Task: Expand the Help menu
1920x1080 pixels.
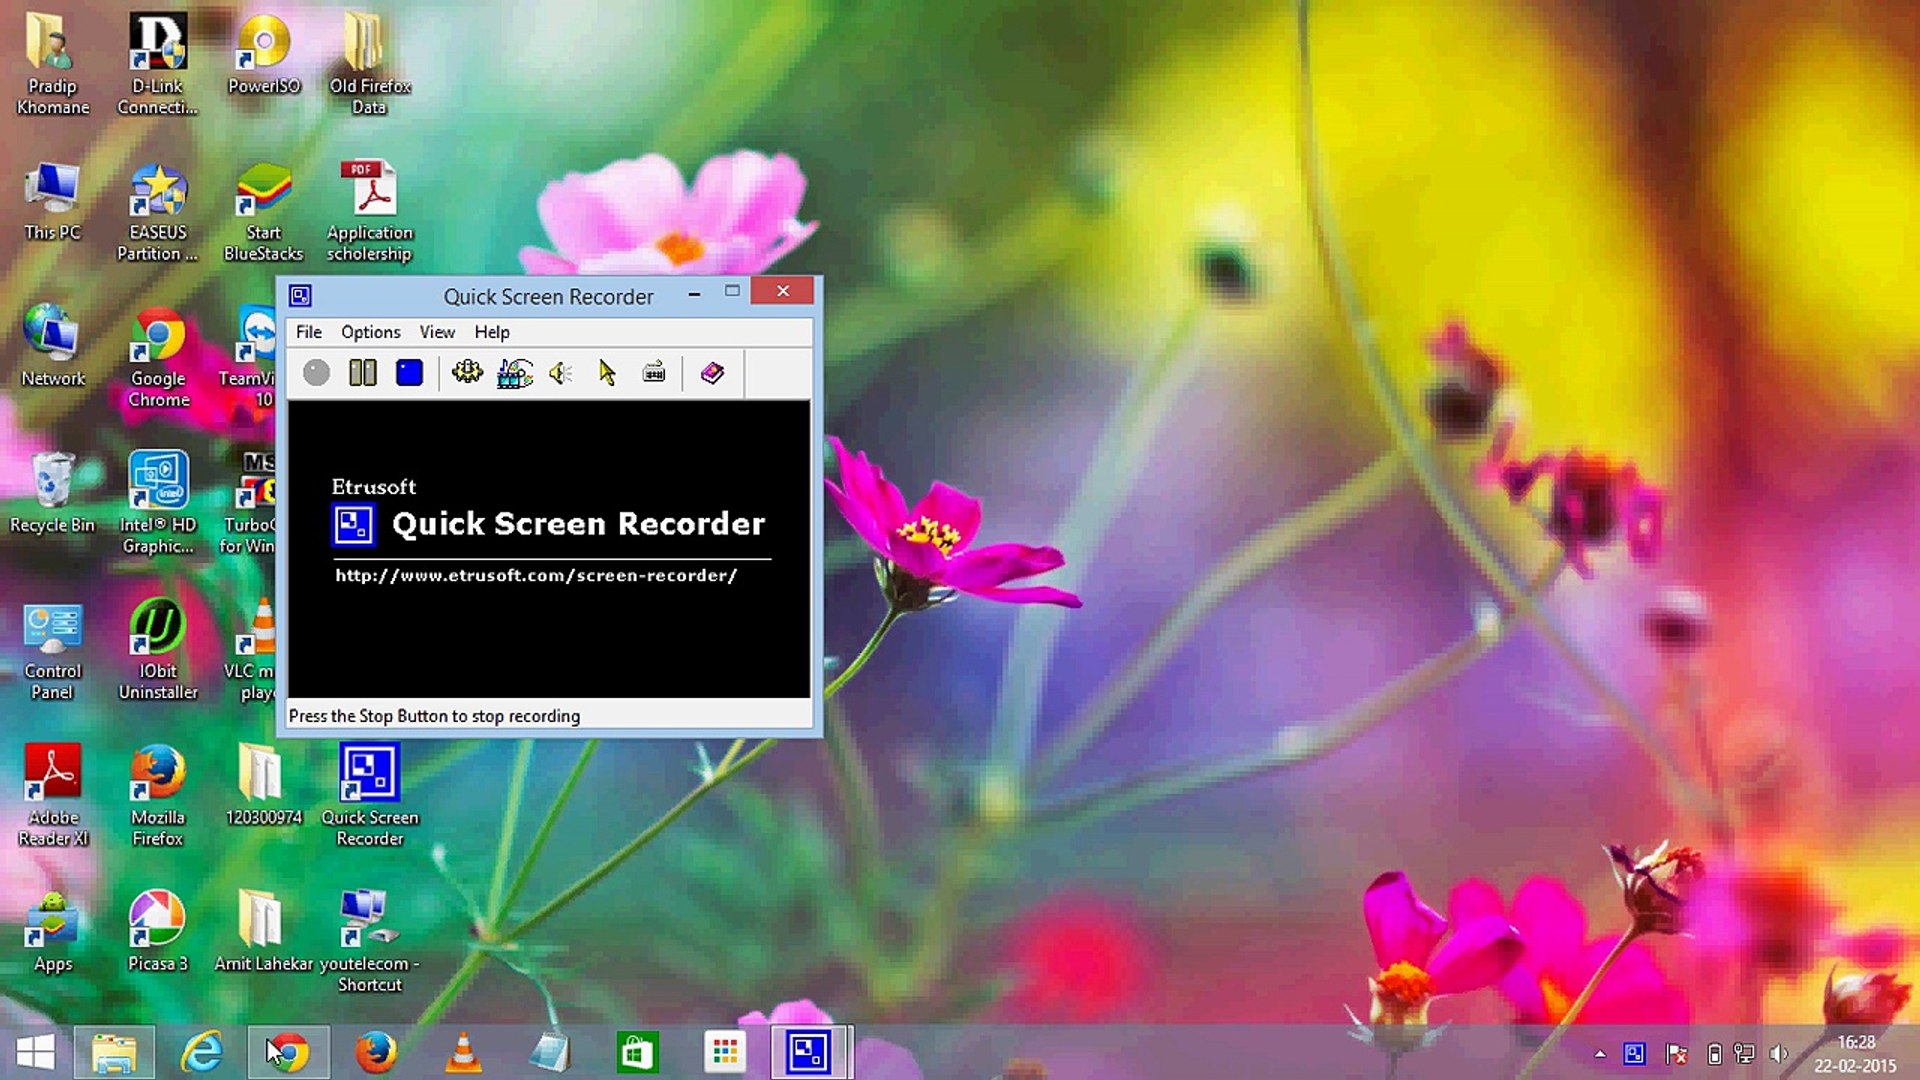Action: point(491,332)
